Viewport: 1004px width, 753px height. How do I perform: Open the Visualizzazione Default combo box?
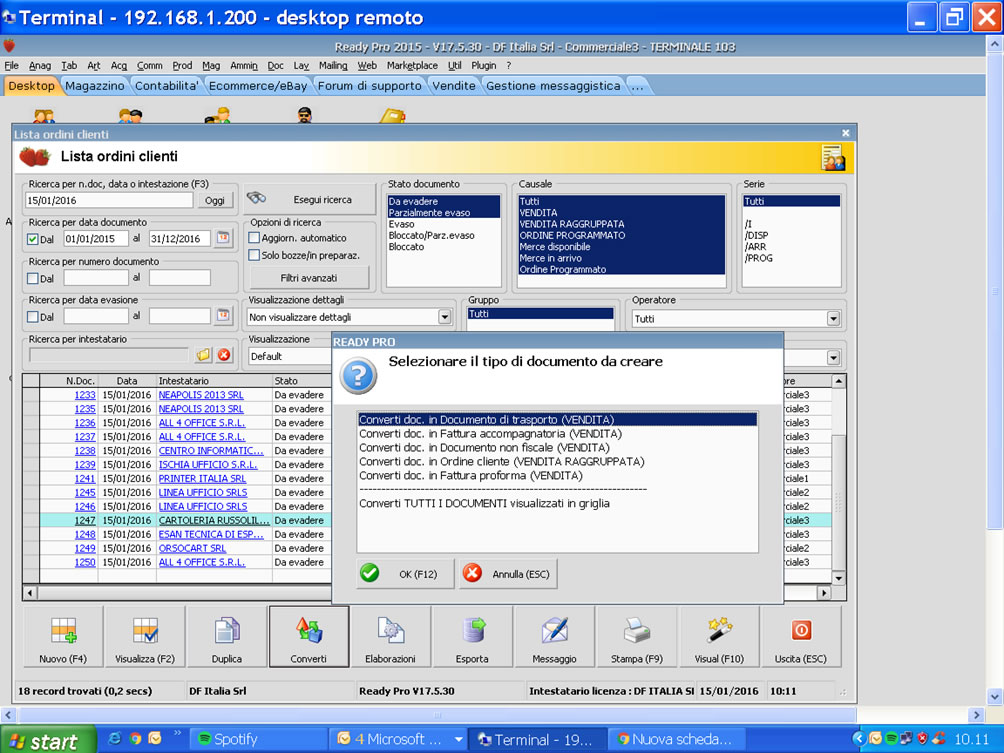tap(289, 357)
